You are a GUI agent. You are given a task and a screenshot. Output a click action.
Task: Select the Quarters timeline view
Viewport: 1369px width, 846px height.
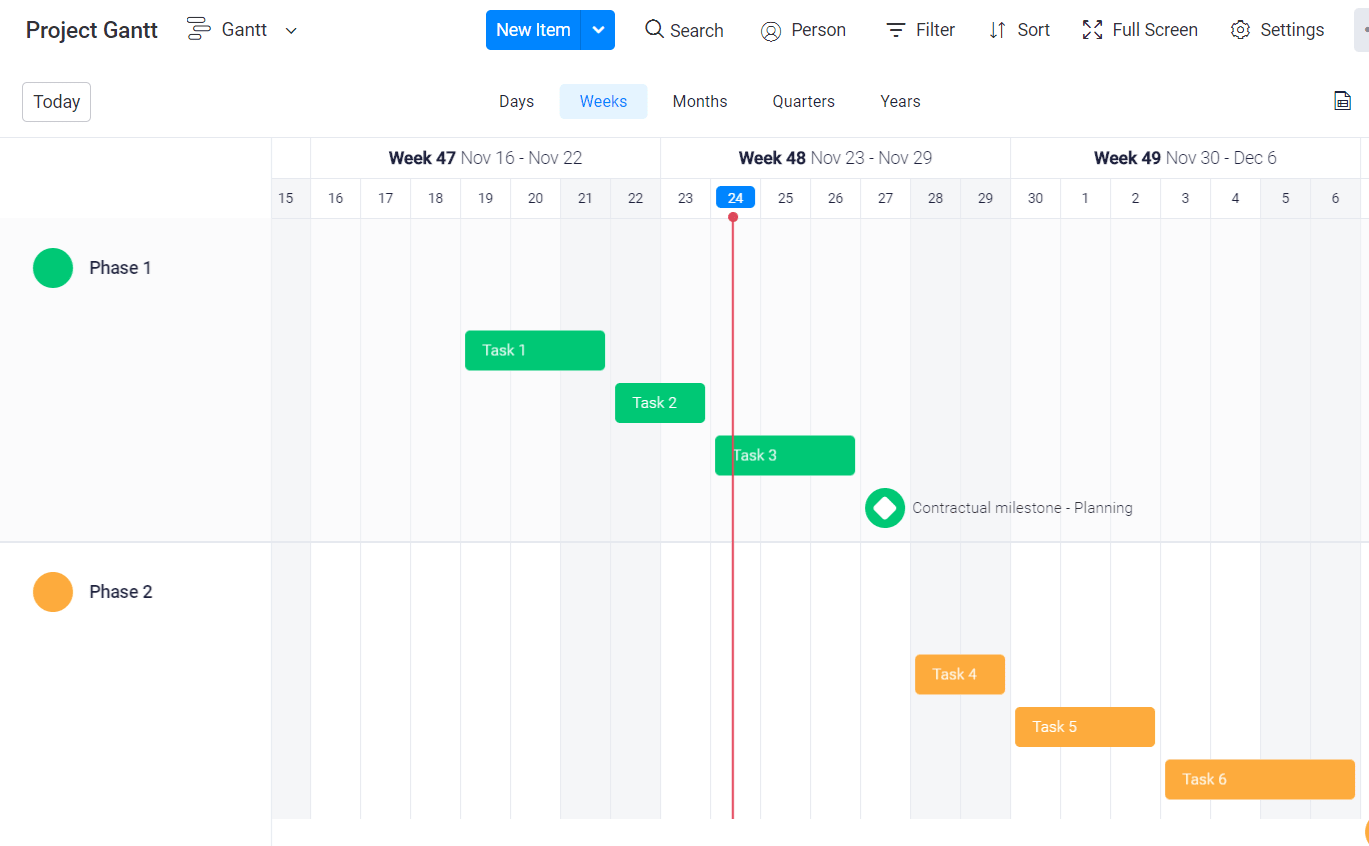click(803, 101)
